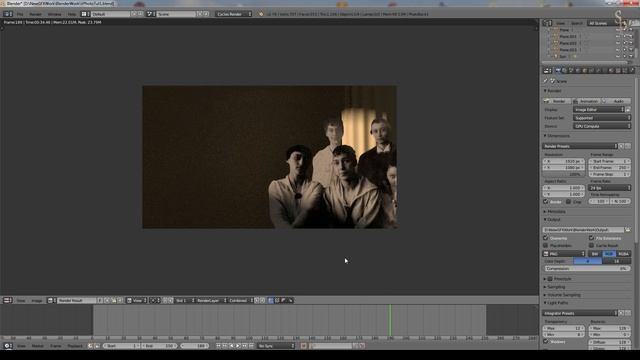The height and width of the screenshot is (360, 640).
Task: Select the Material tab icon in Properties
Action: pos(611,71)
